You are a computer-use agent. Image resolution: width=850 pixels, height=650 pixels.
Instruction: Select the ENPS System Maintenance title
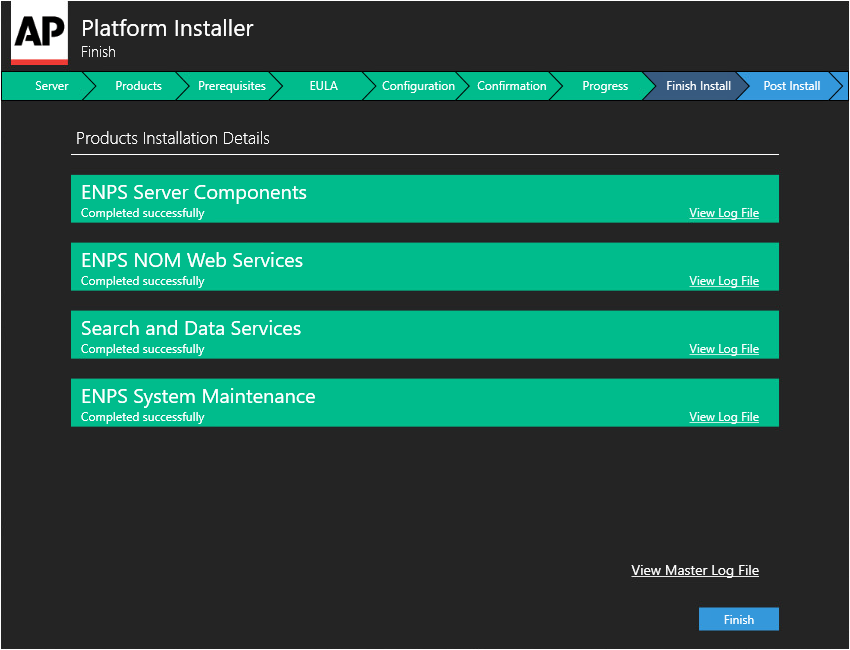pos(198,396)
